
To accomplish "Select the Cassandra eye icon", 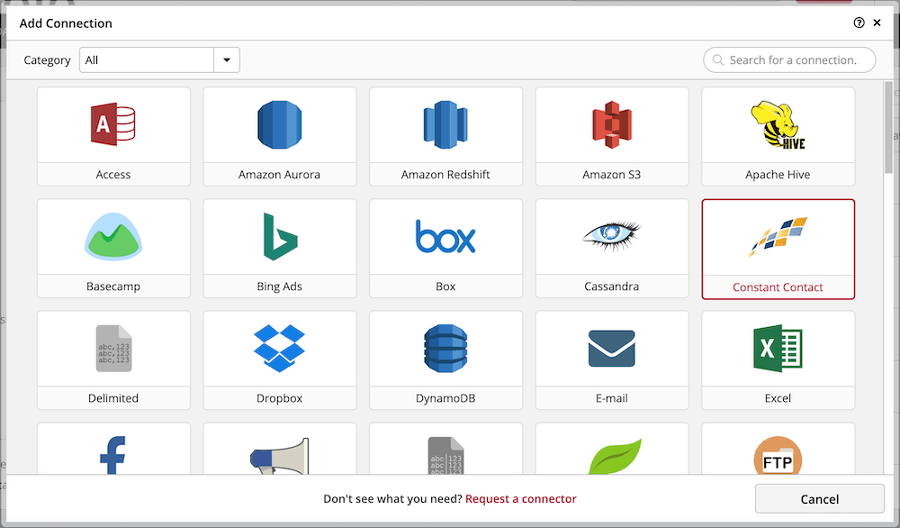I will pyautogui.click(x=612, y=236).
